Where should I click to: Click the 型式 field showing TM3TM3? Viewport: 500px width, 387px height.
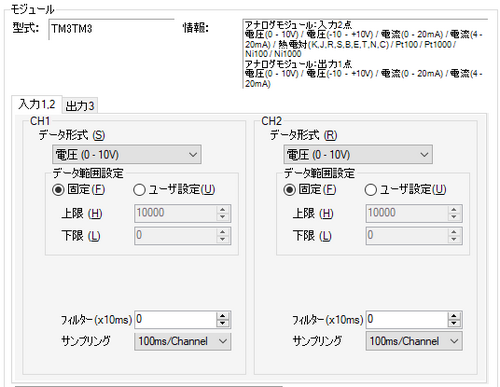pyautogui.click(x=111, y=29)
